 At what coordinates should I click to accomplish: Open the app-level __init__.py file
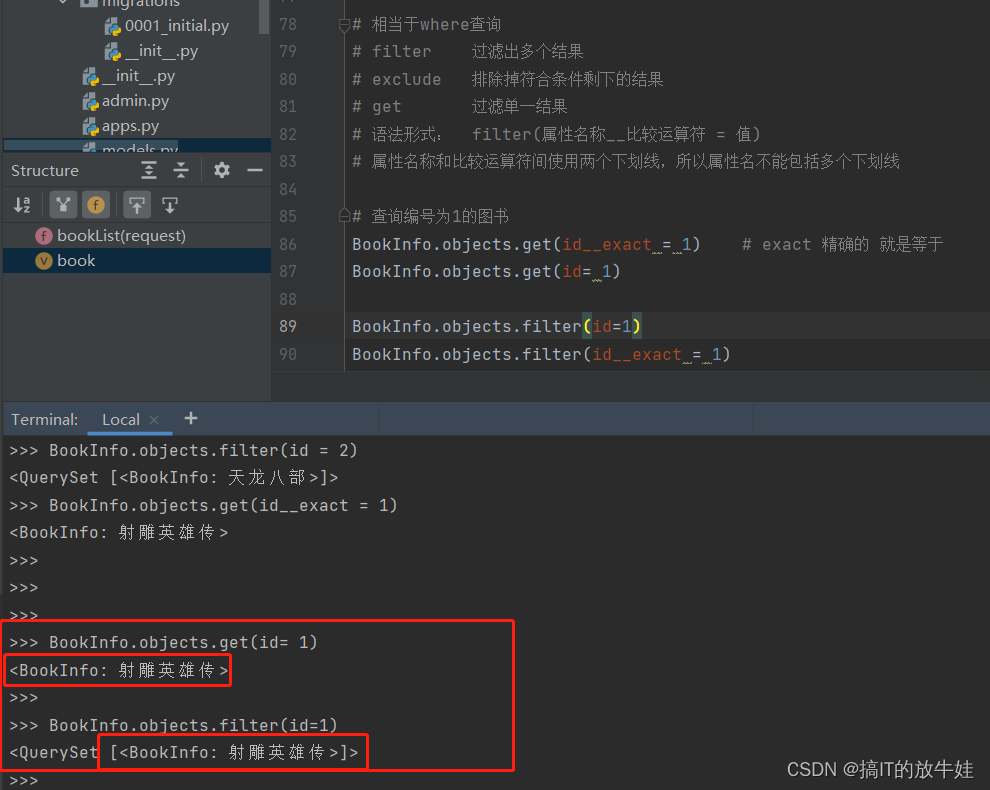pos(139,76)
